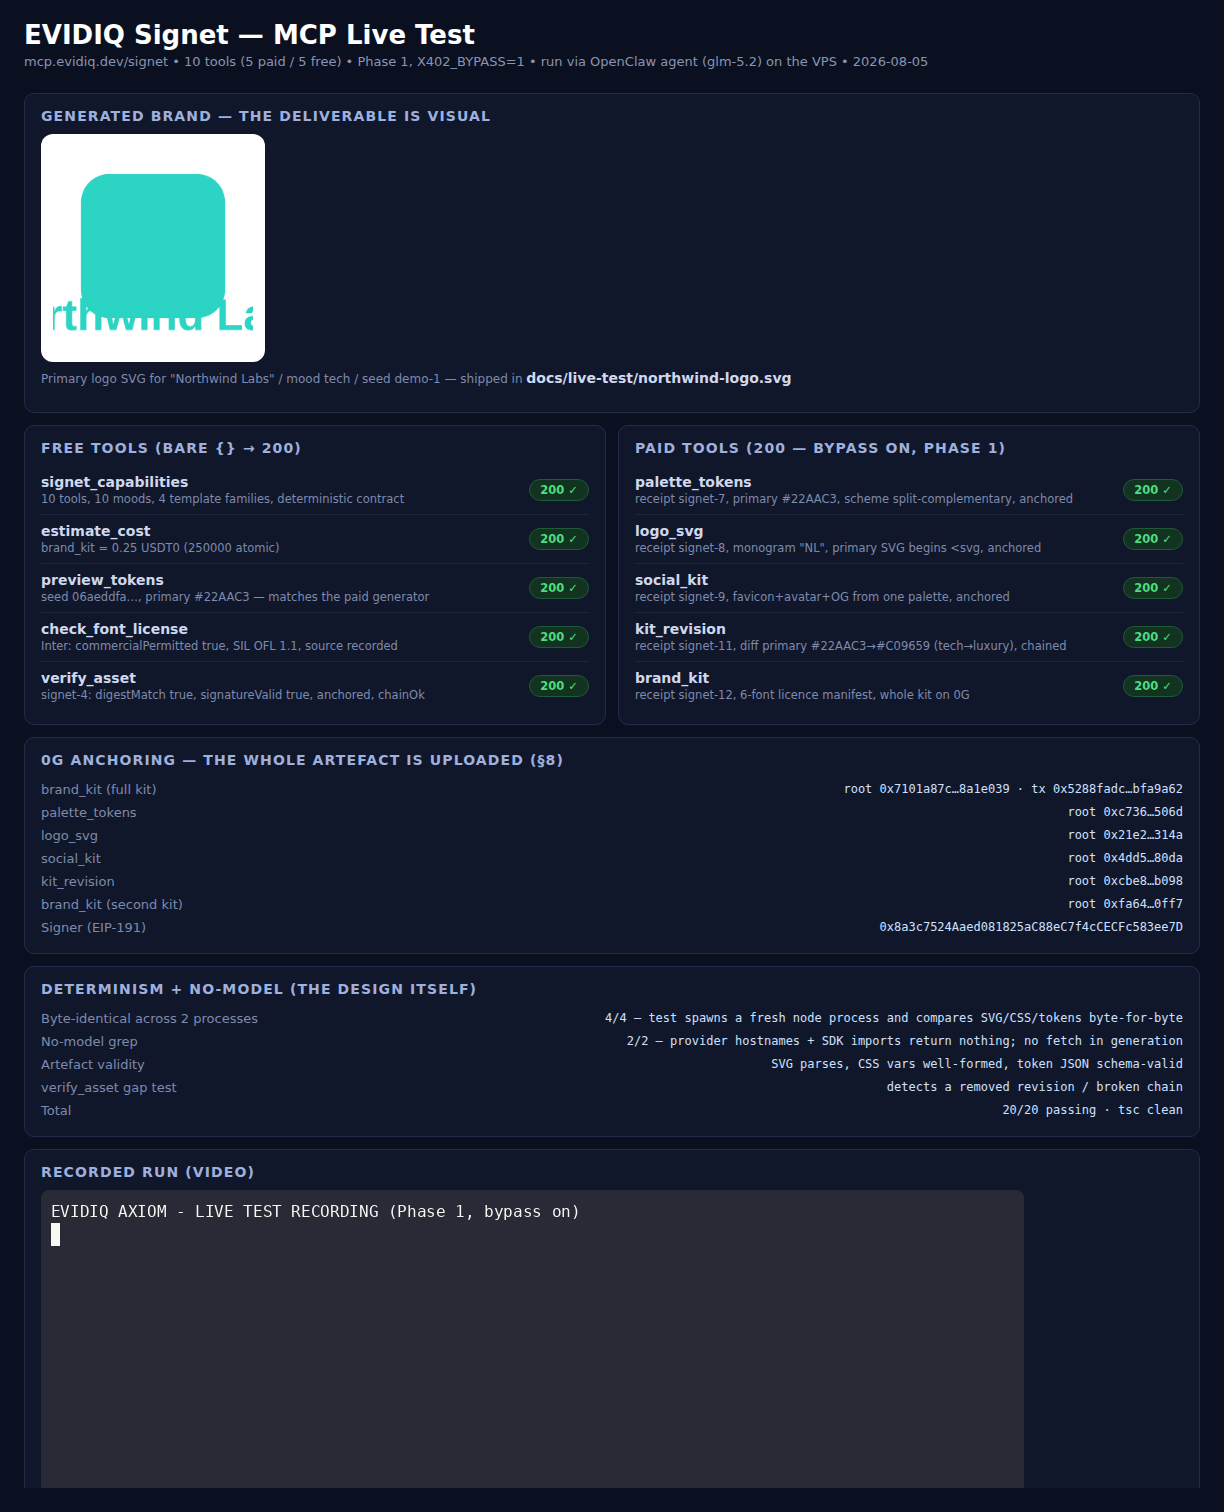This screenshot has width=1224, height=1512.
Task: Click the 0G Anchoring section heading
Action: click(302, 760)
